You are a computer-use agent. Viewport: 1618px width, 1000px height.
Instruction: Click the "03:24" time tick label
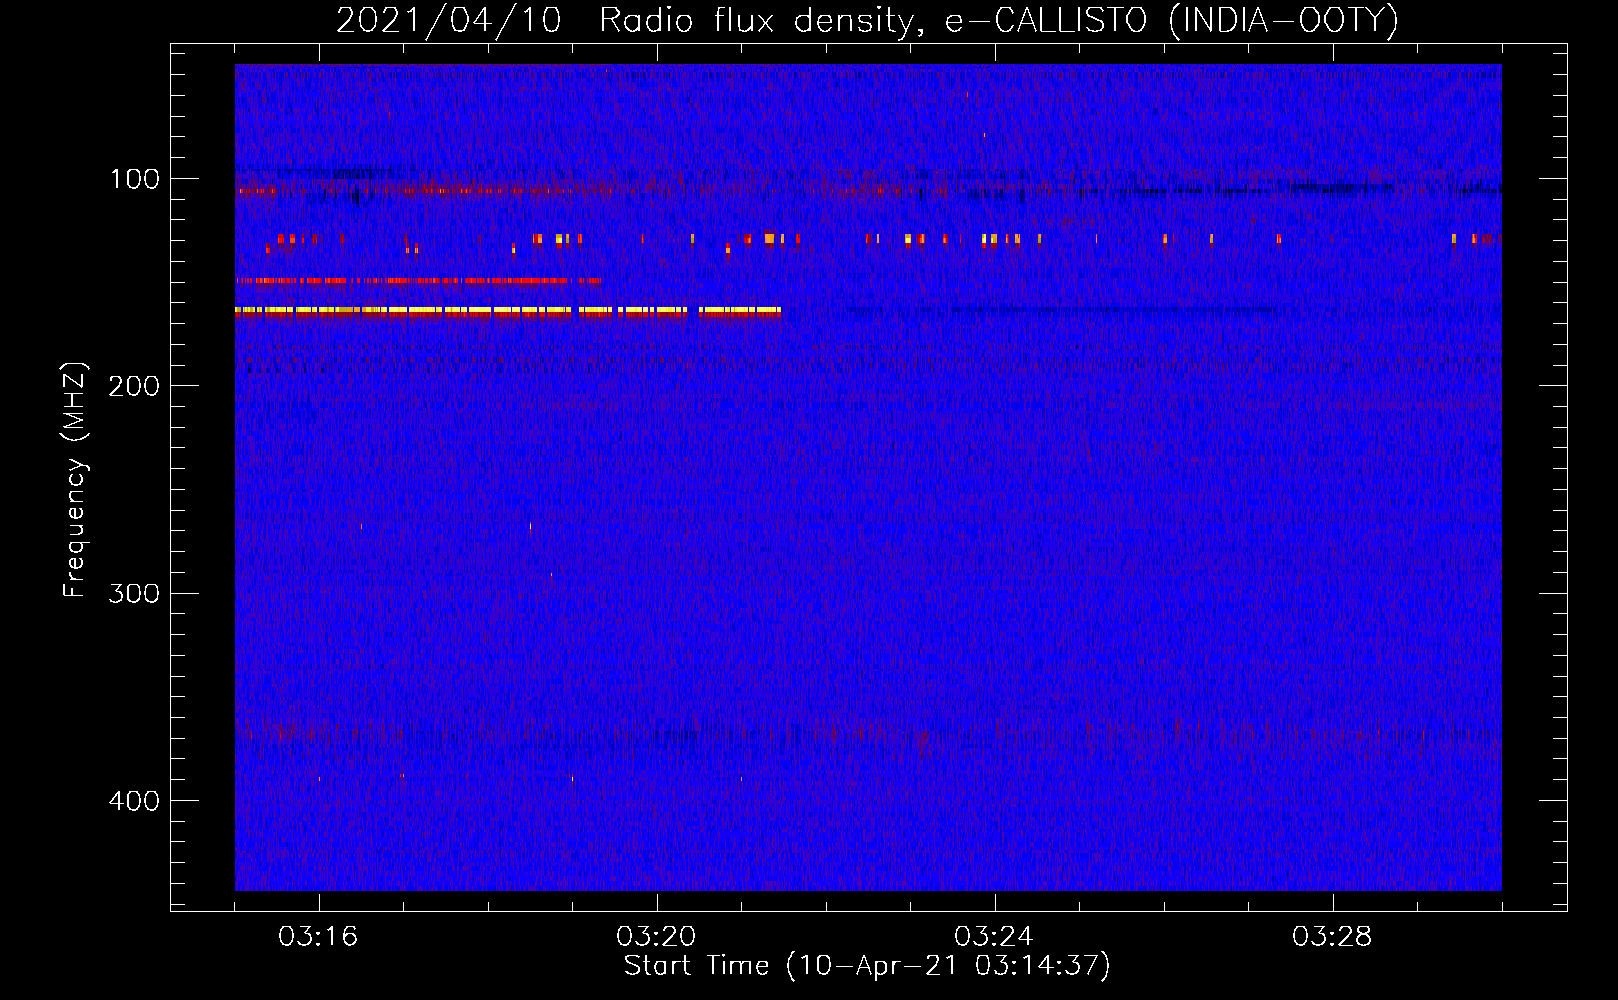coord(994,937)
